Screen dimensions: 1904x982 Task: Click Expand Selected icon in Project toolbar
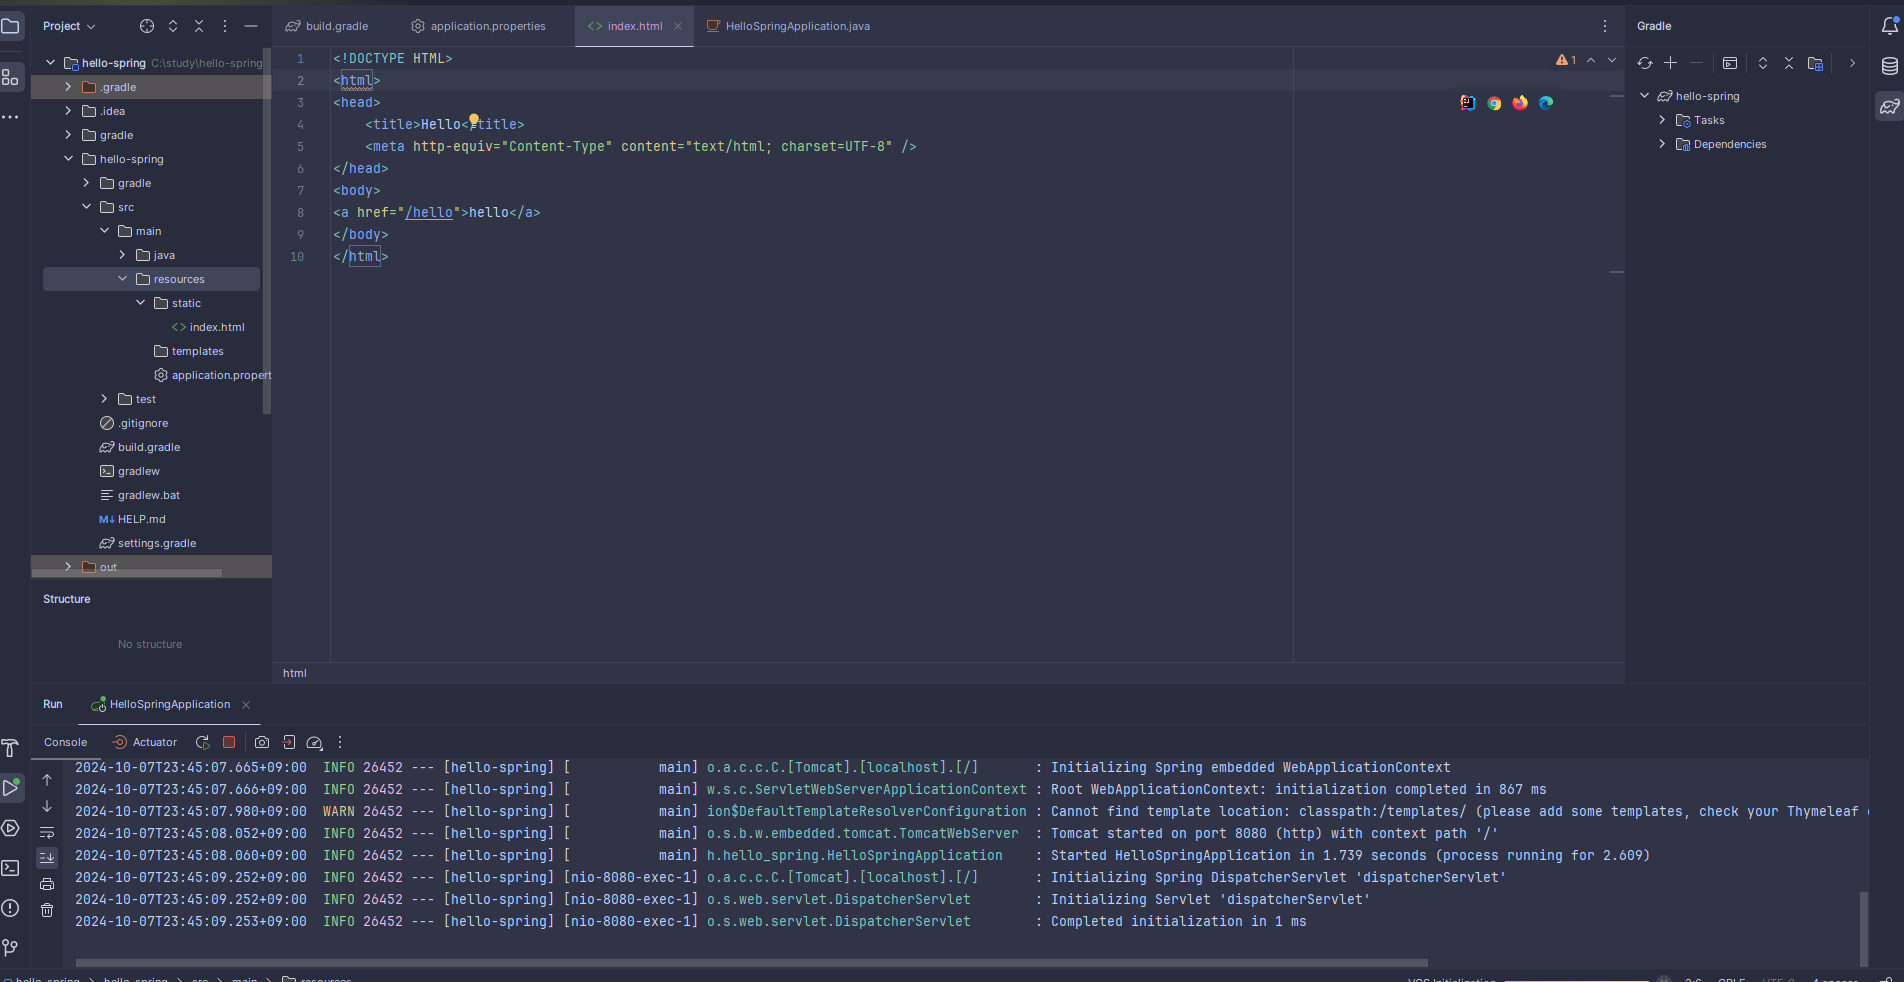[173, 26]
